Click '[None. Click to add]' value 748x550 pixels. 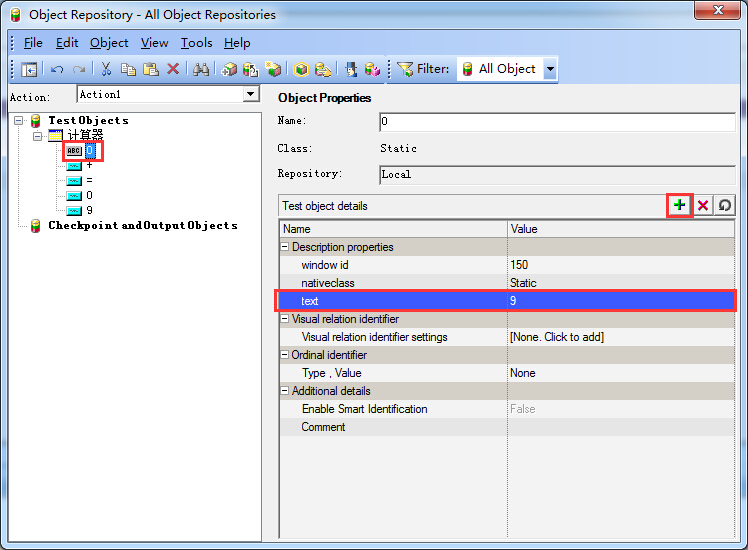557,337
